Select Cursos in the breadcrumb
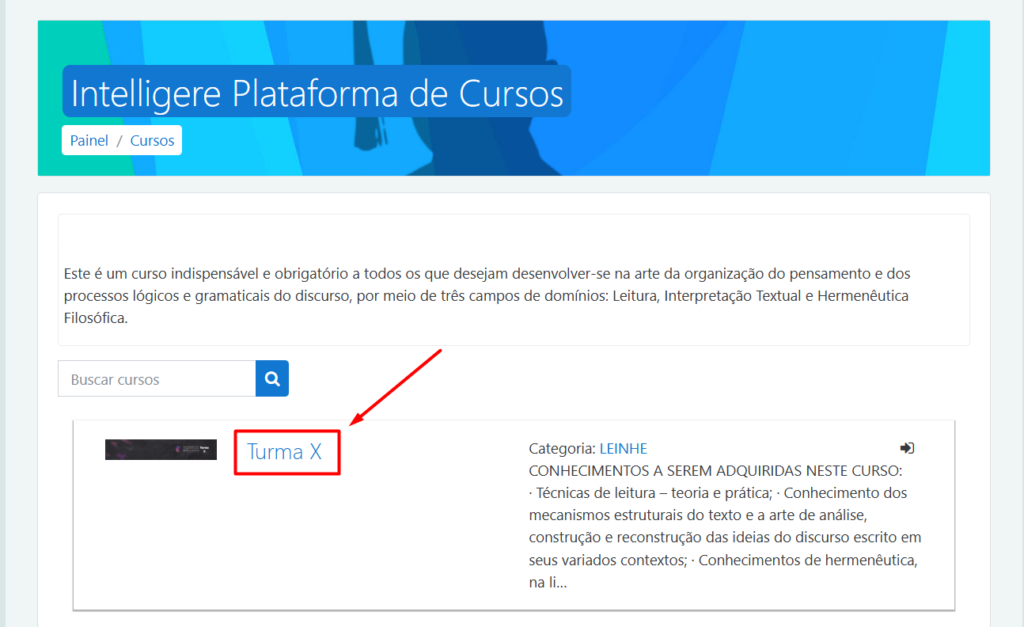Viewport: 1024px width, 627px height. 152,141
